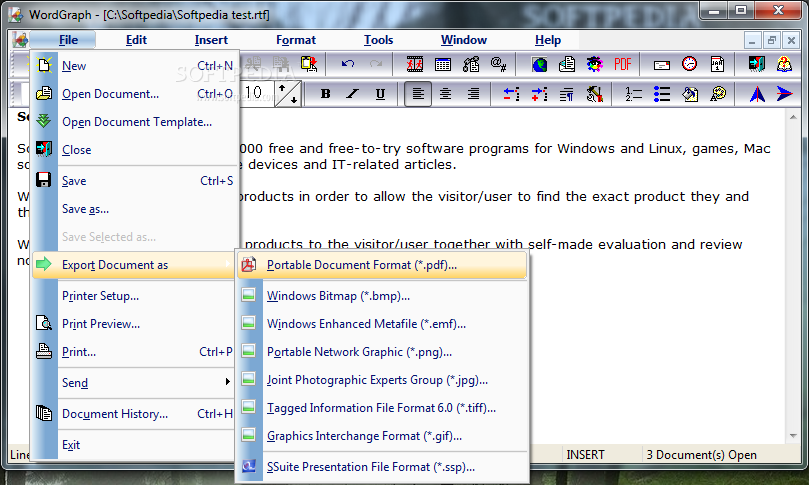Open the Edit menu
The image size is (809, 485).
point(136,40)
